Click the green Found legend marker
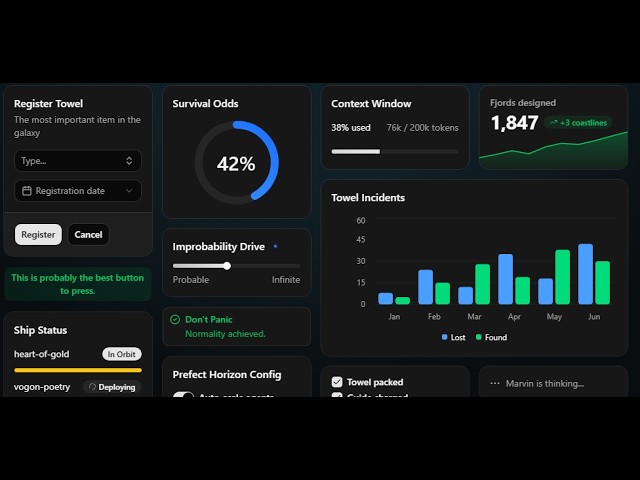Screen dimensions: 640x480 pos(479,337)
